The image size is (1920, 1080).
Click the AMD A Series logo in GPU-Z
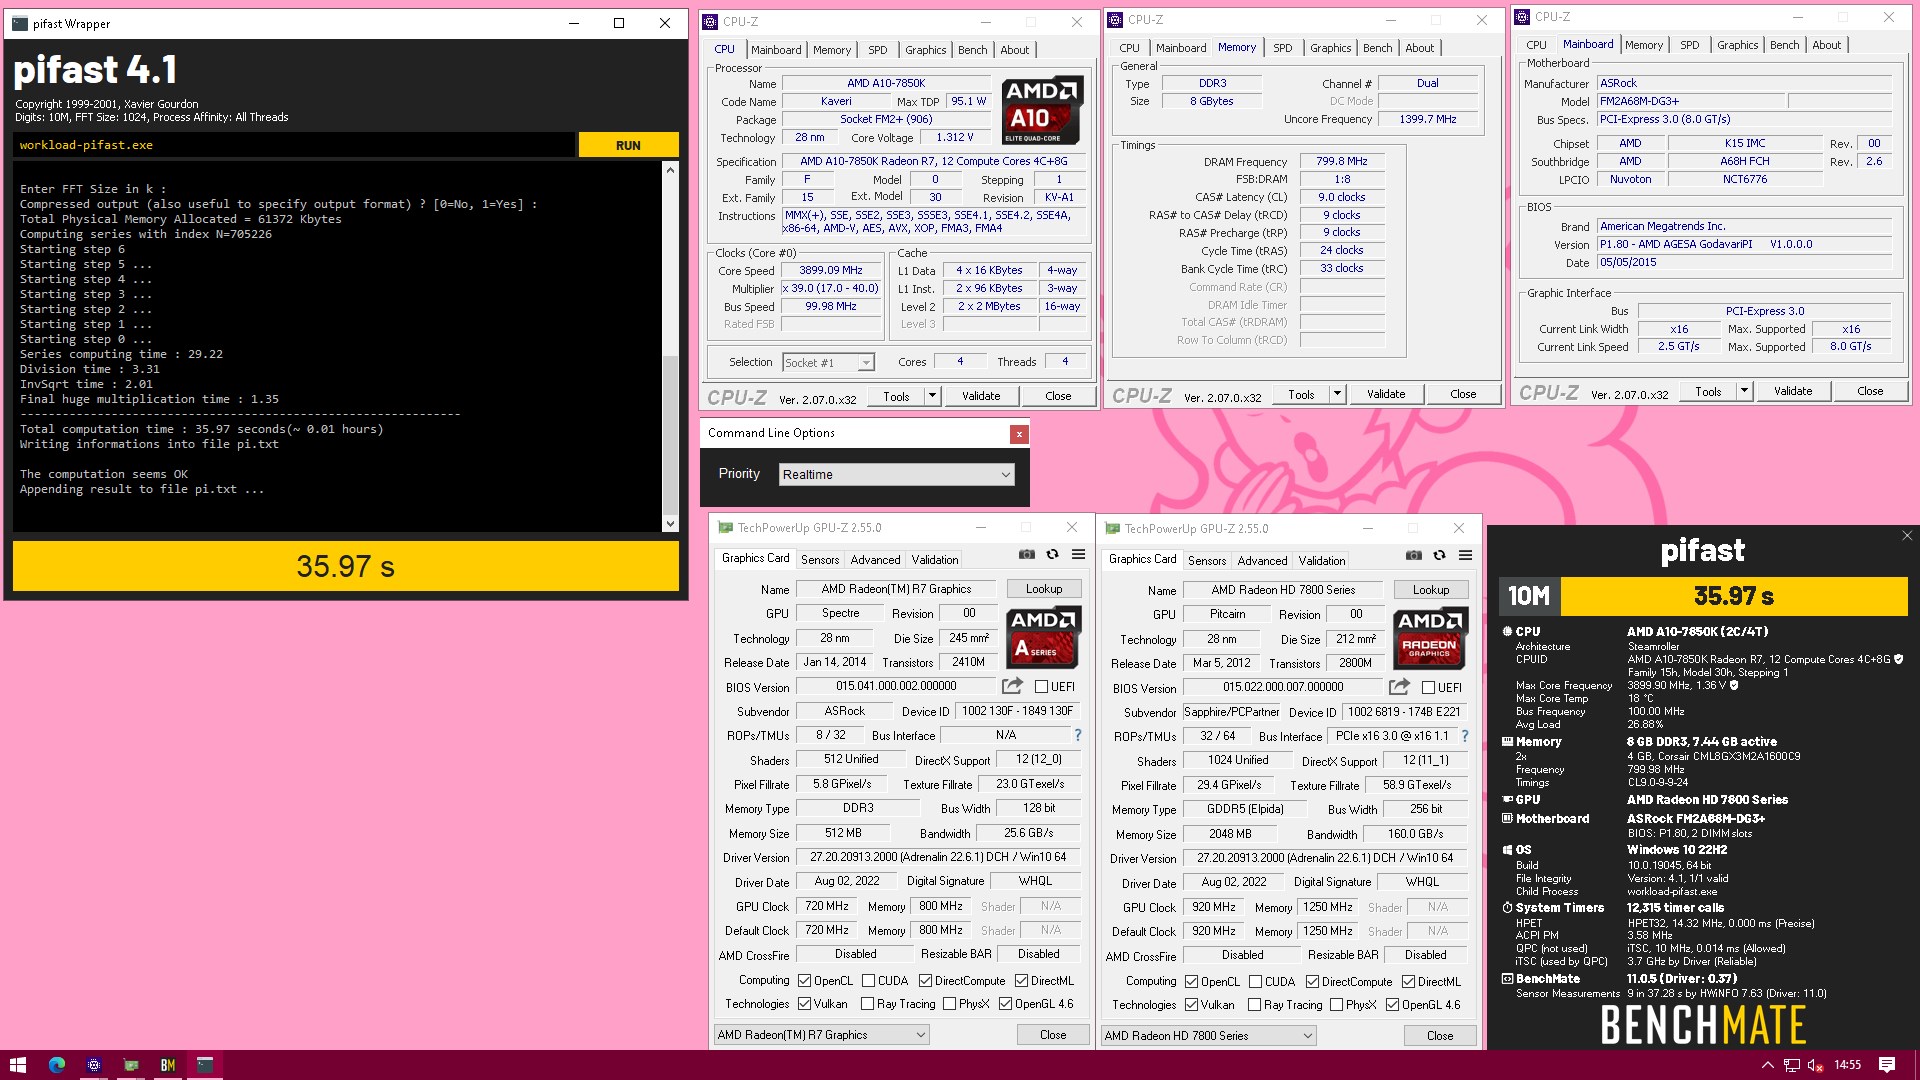click(x=1043, y=637)
